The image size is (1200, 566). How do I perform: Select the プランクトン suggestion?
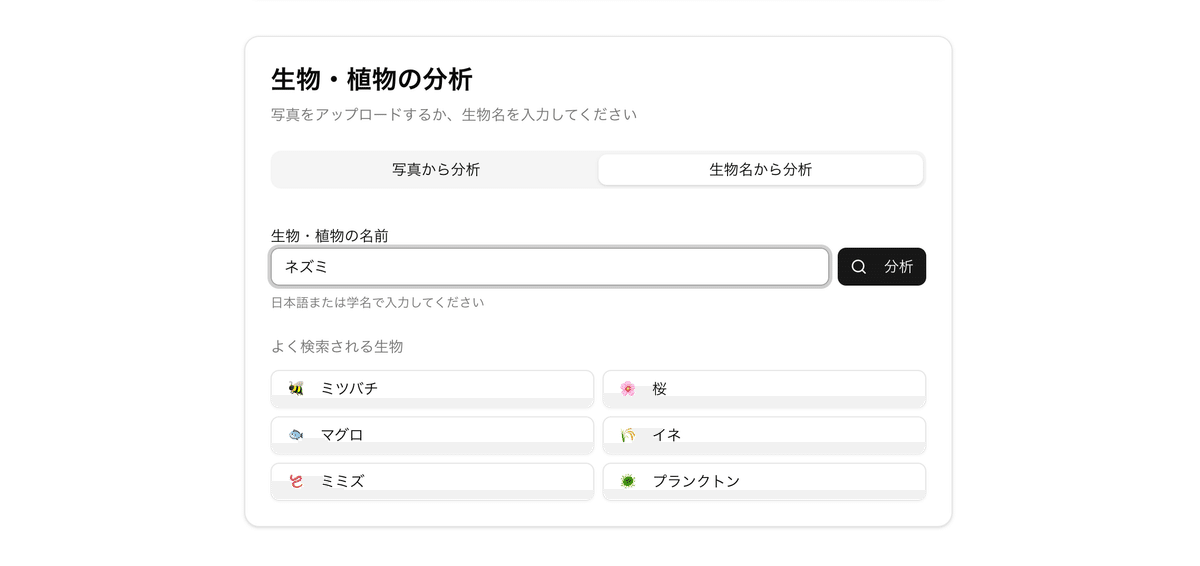coord(764,481)
